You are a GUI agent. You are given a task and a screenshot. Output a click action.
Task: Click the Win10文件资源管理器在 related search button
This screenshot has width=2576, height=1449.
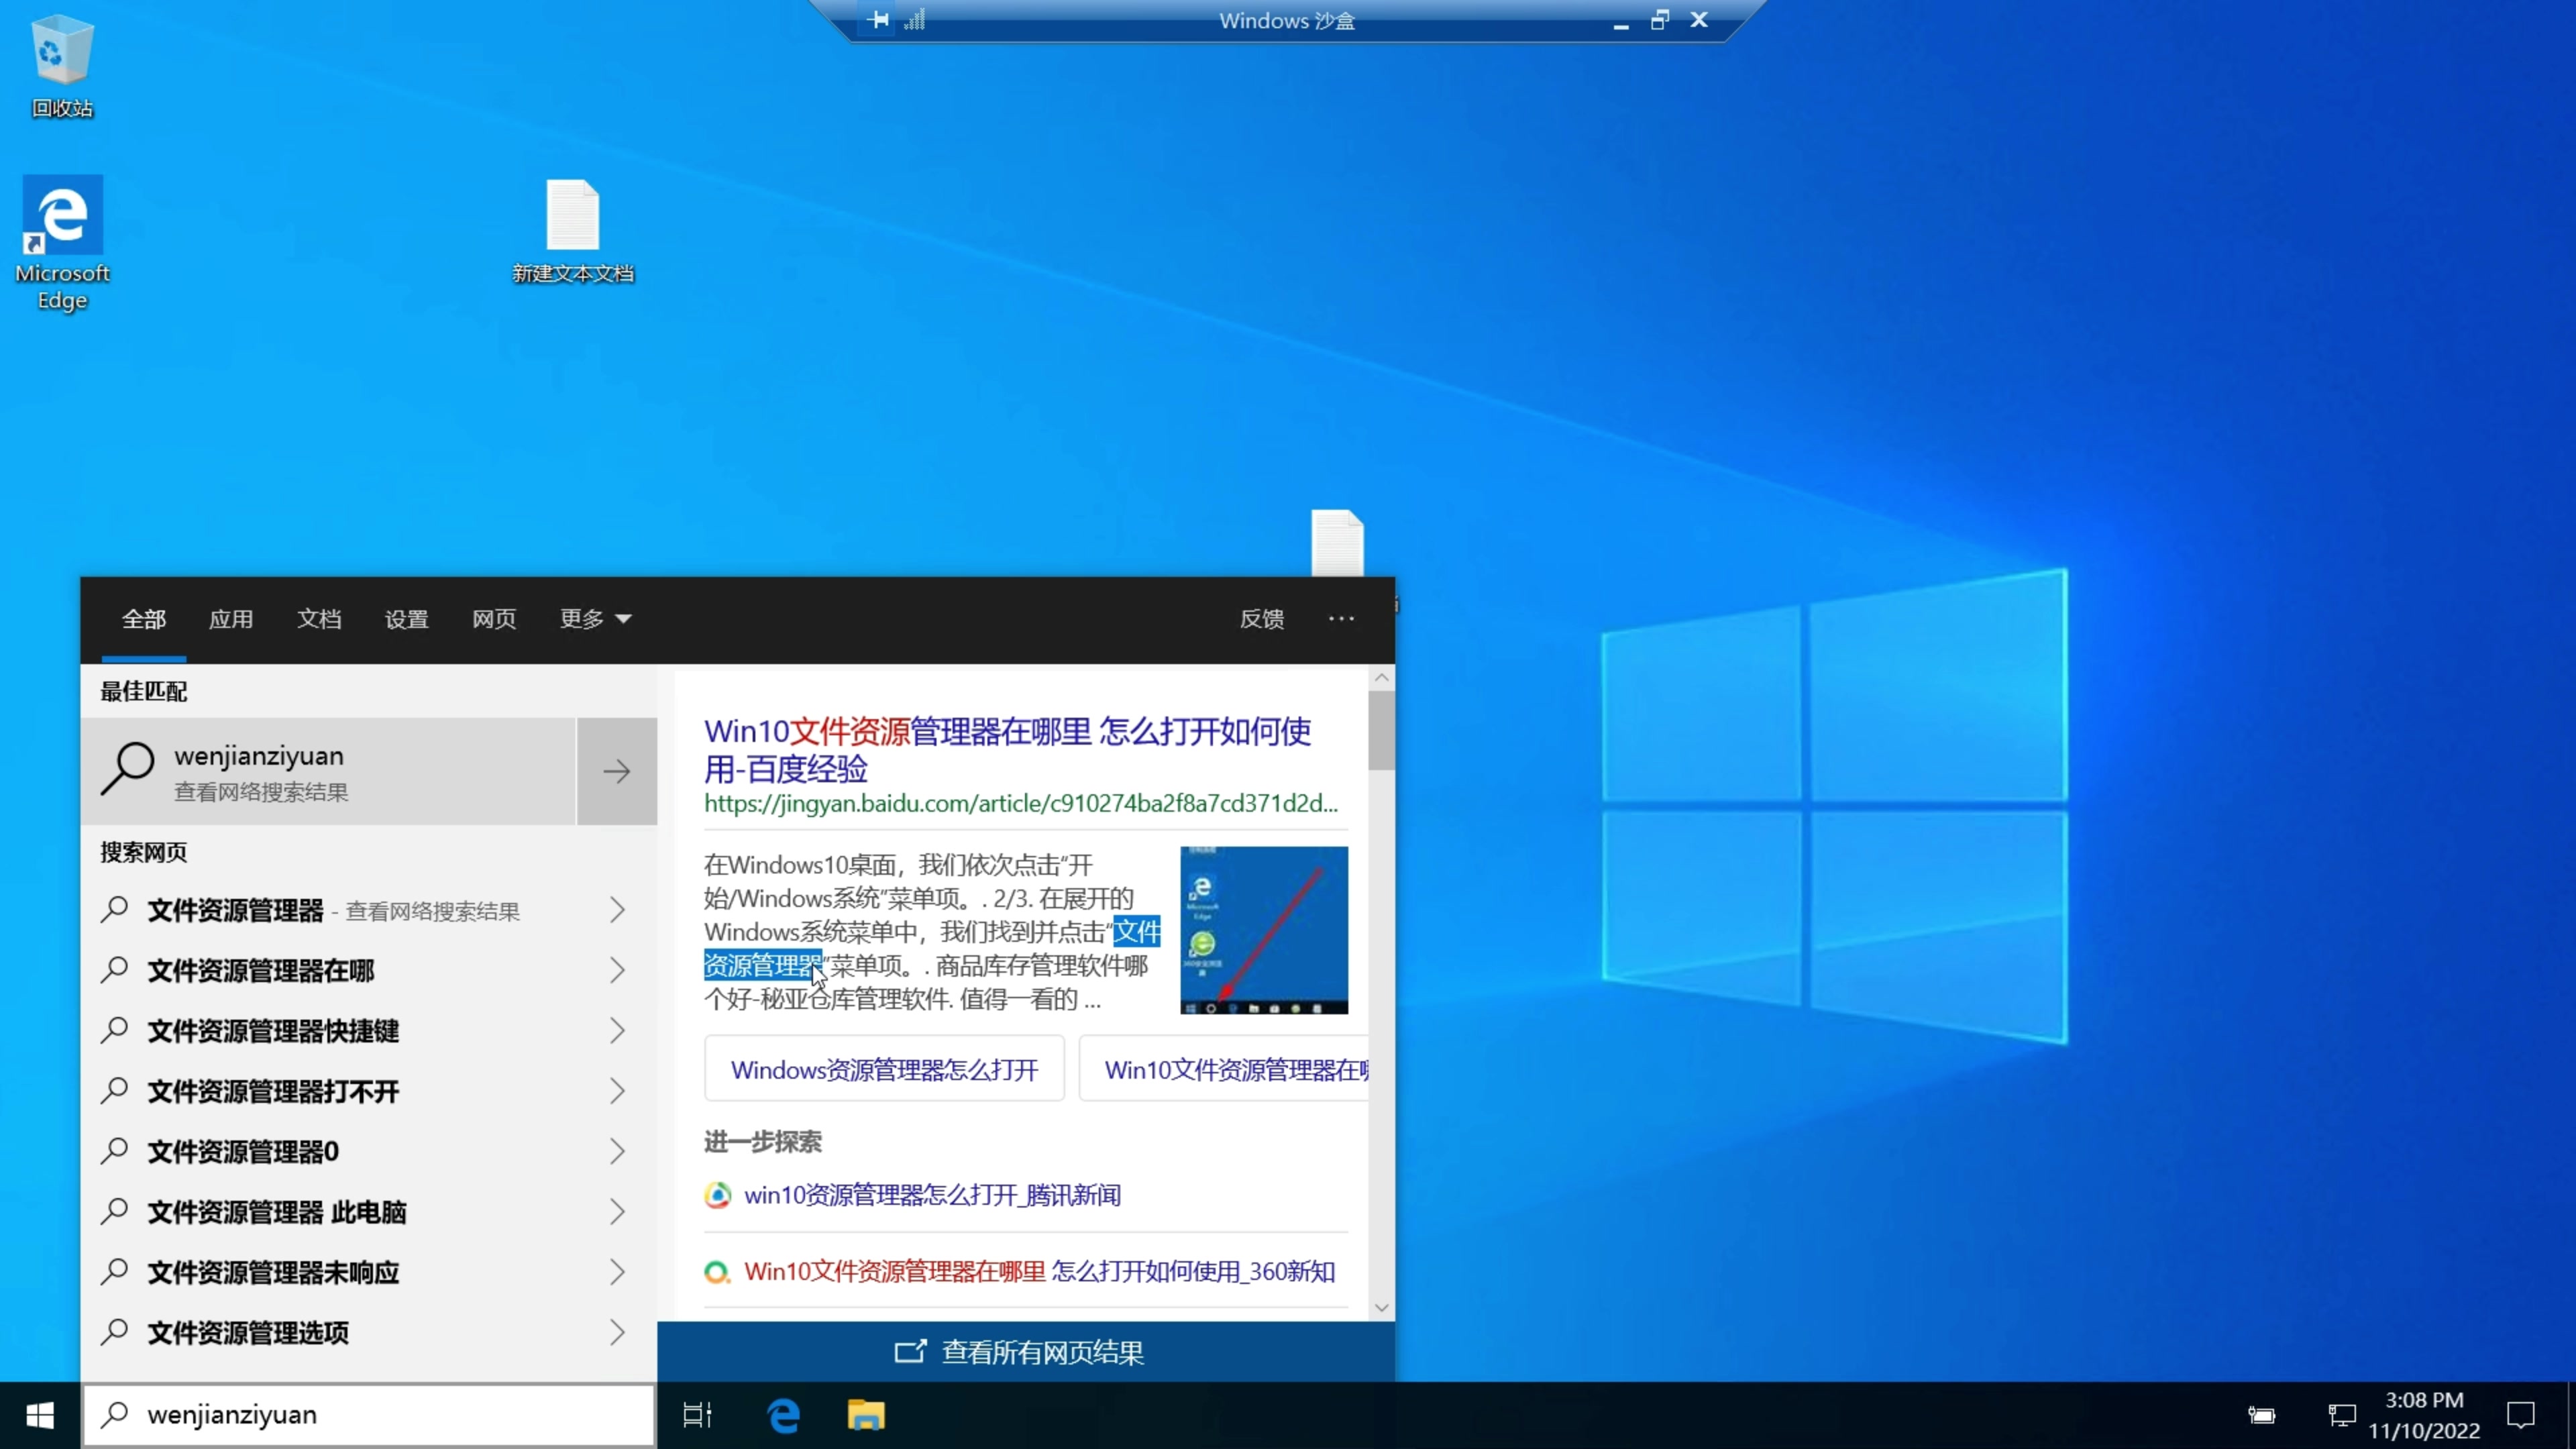click(1224, 1070)
